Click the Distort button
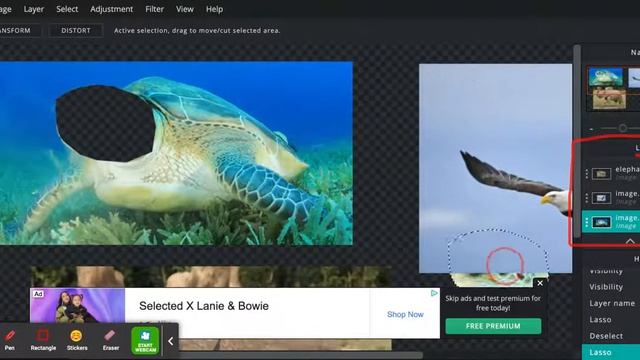This screenshot has width=640, height=360. (76, 31)
